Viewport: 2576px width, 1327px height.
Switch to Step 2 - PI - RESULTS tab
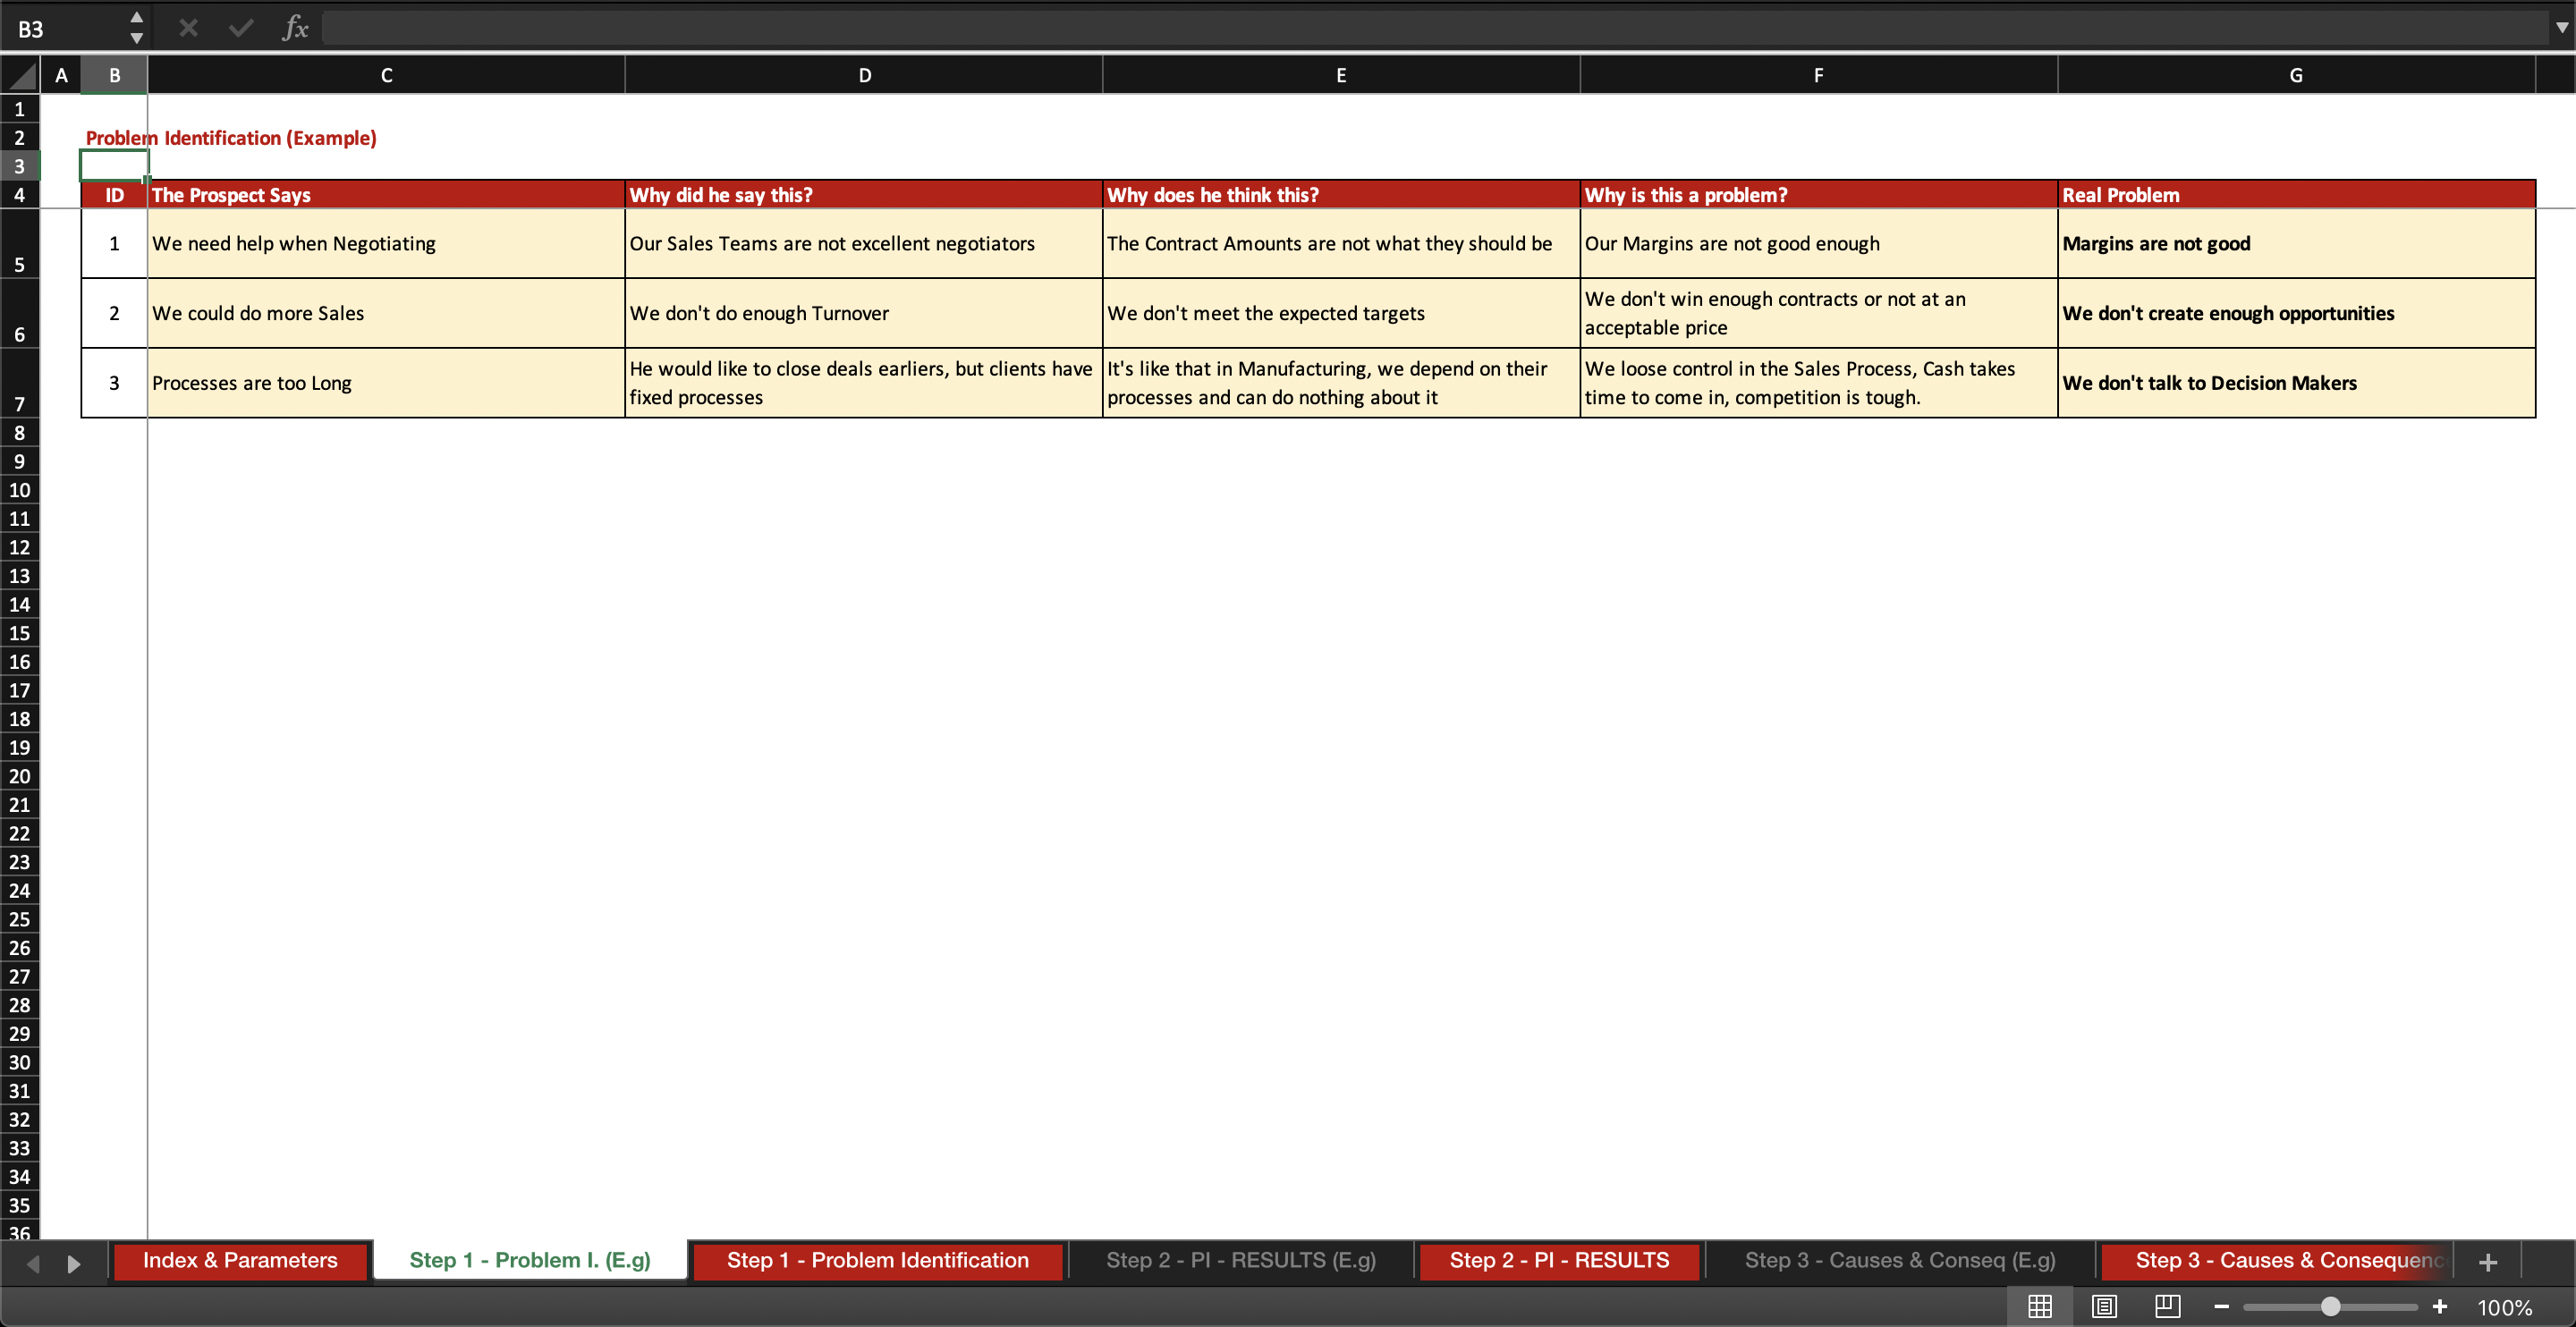1559,1260
